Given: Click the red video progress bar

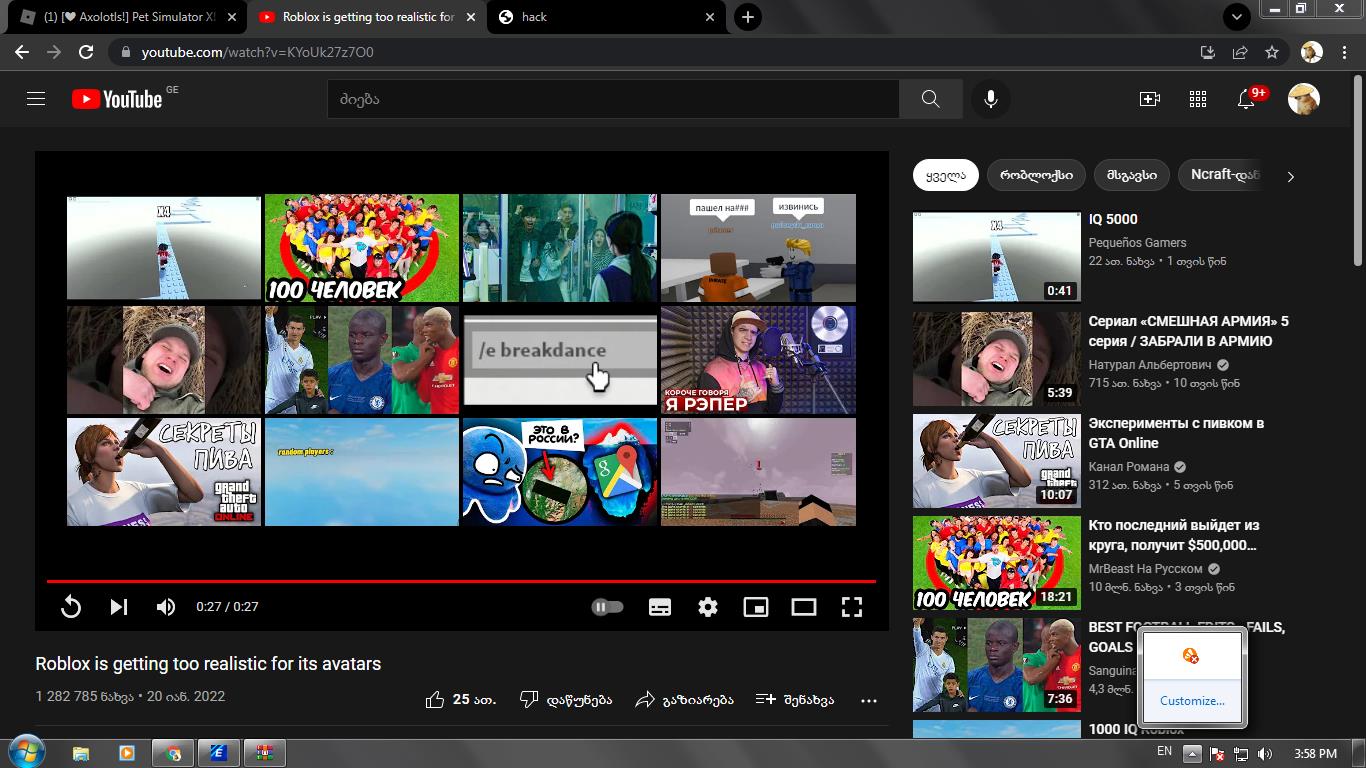Looking at the screenshot, I should pos(460,581).
